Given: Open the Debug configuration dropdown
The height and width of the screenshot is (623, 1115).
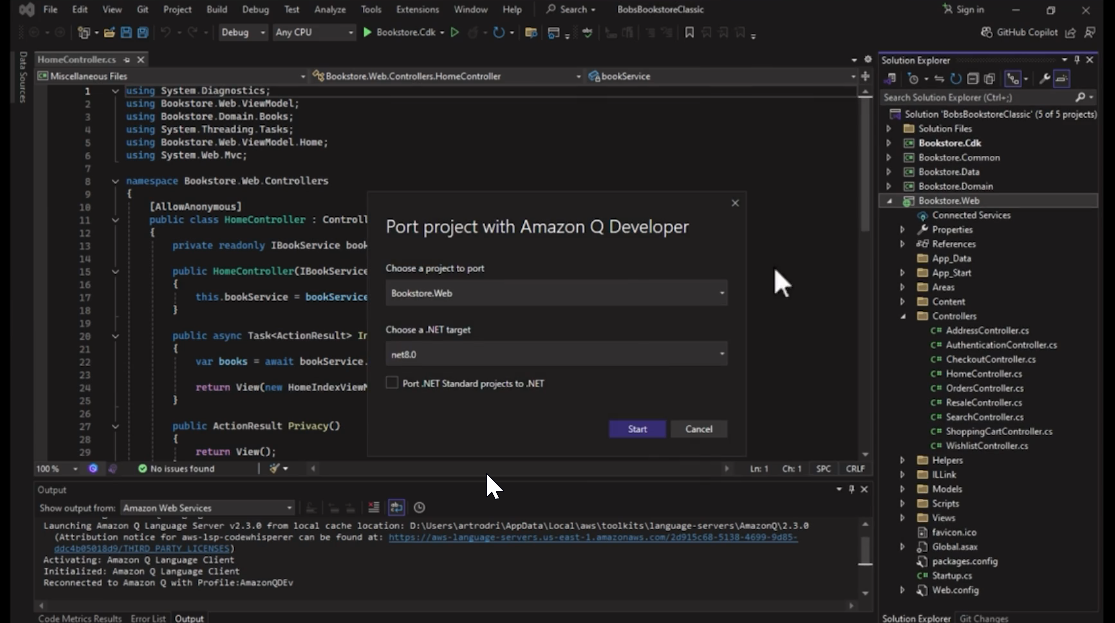Looking at the screenshot, I should click(x=242, y=32).
